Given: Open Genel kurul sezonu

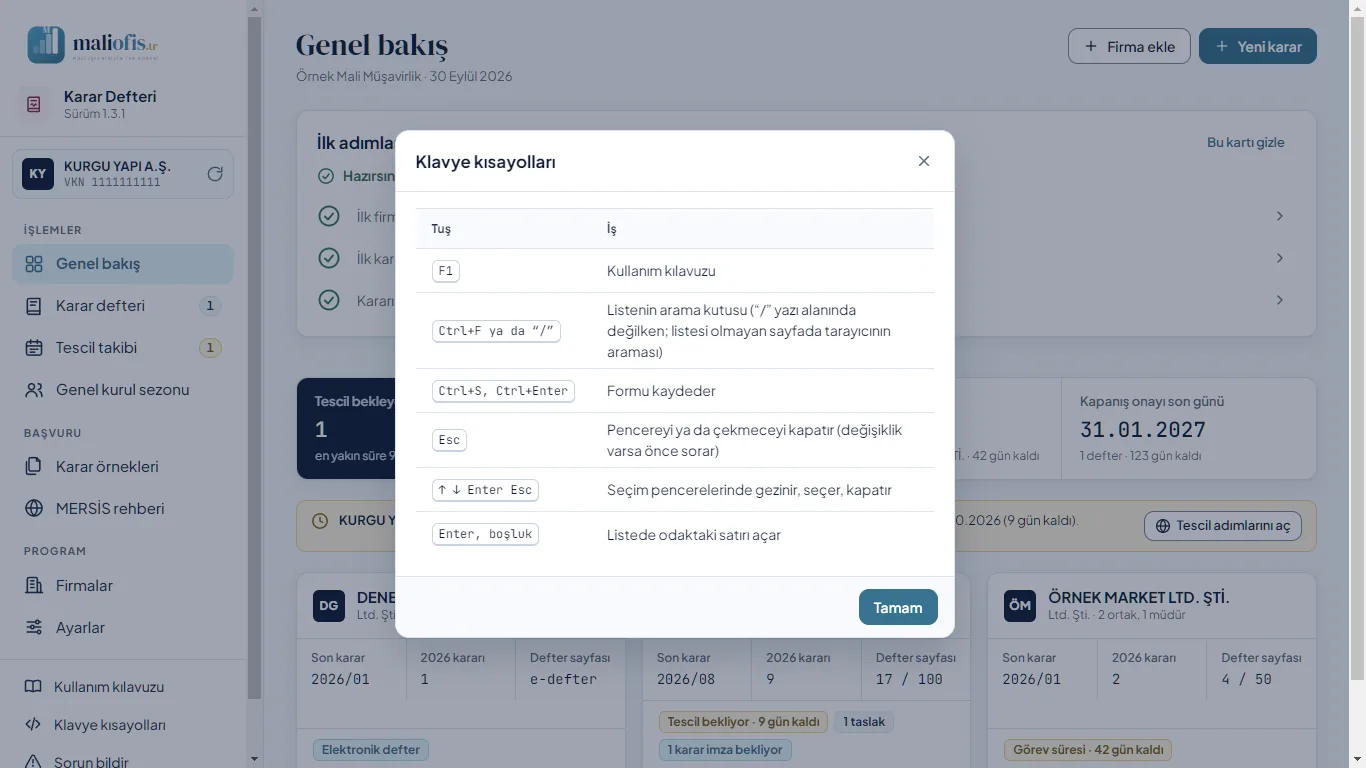Looking at the screenshot, I should pos(123,390).
